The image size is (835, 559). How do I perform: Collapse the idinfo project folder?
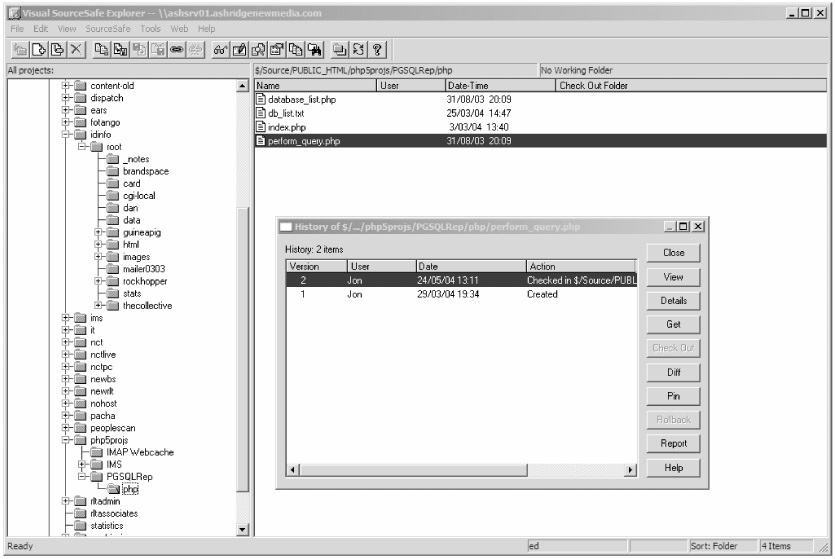66,135
